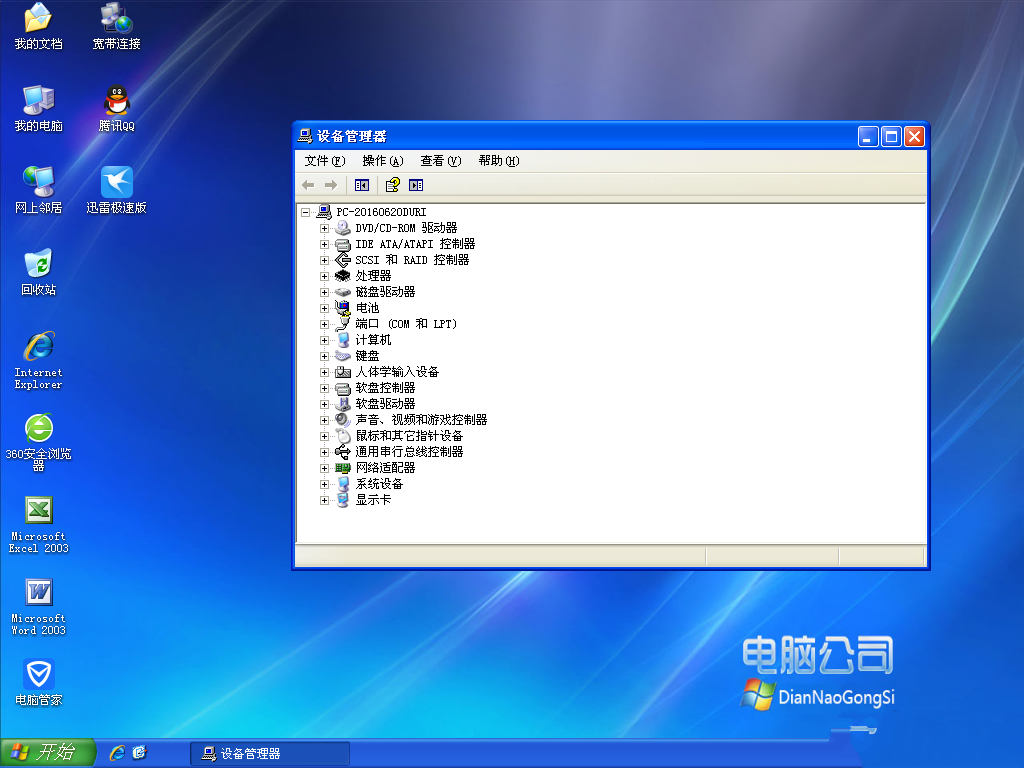Select the 端口 (COM 和 LPT) icon
Viewport: 1024px width, 768px height.
click(x=343, y=324)
